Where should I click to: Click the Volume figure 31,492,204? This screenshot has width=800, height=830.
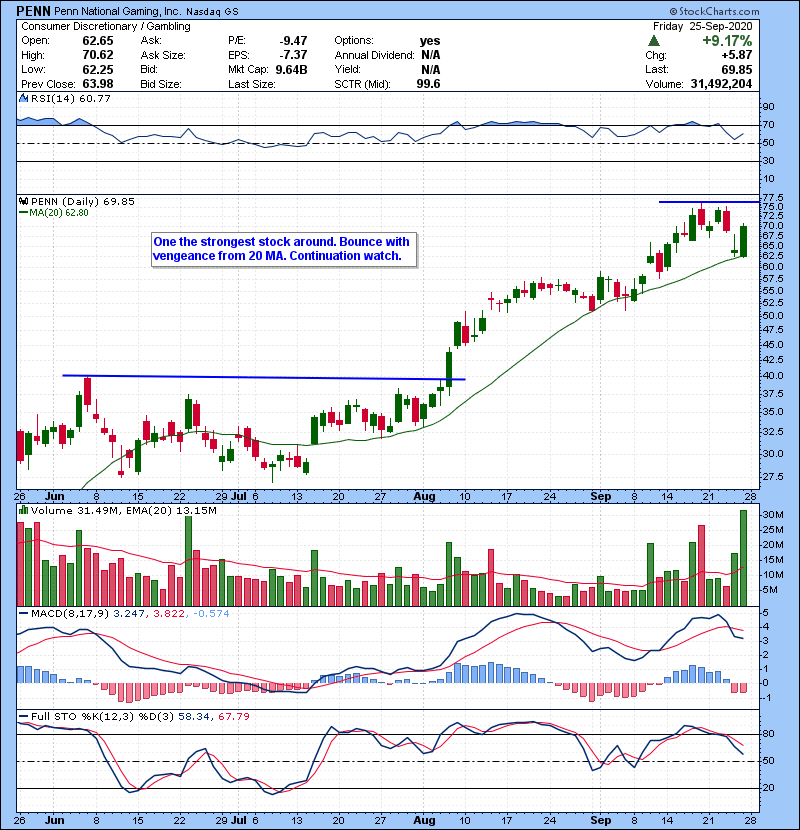tap(721, 84)
